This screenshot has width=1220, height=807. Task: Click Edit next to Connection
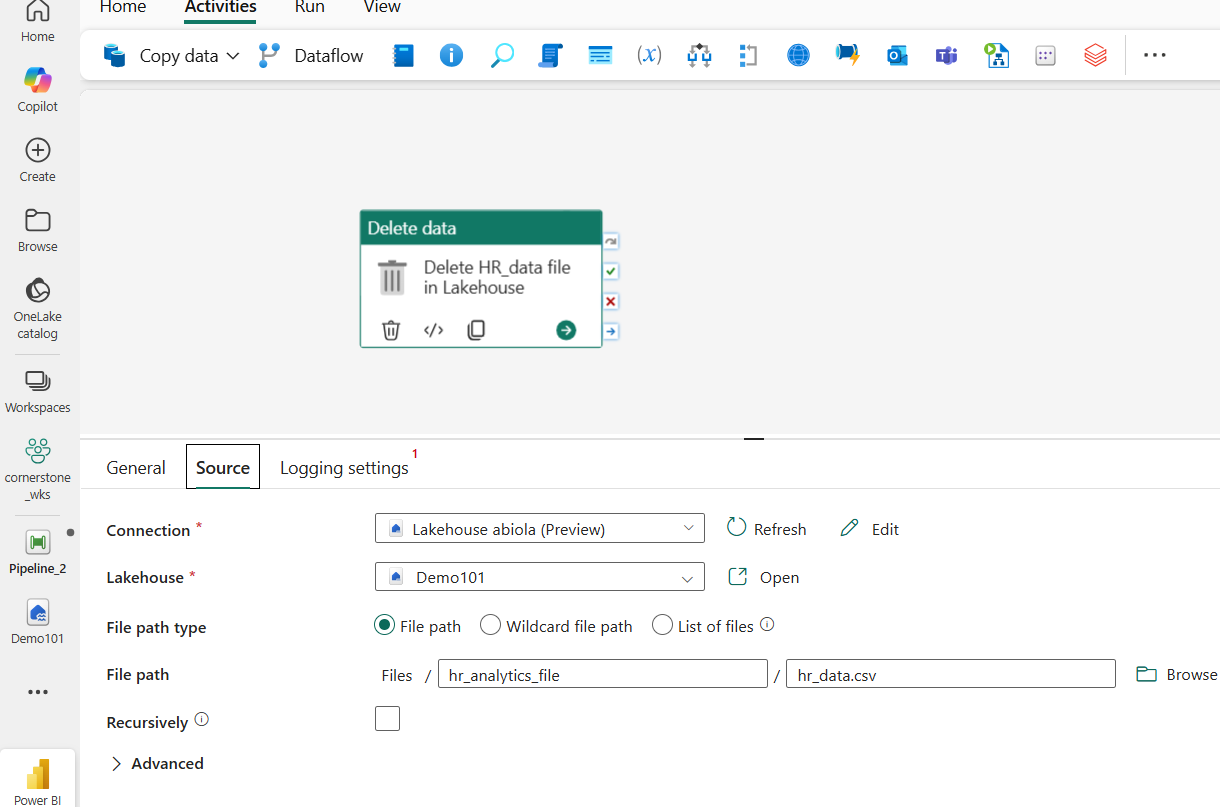[869, 529]
